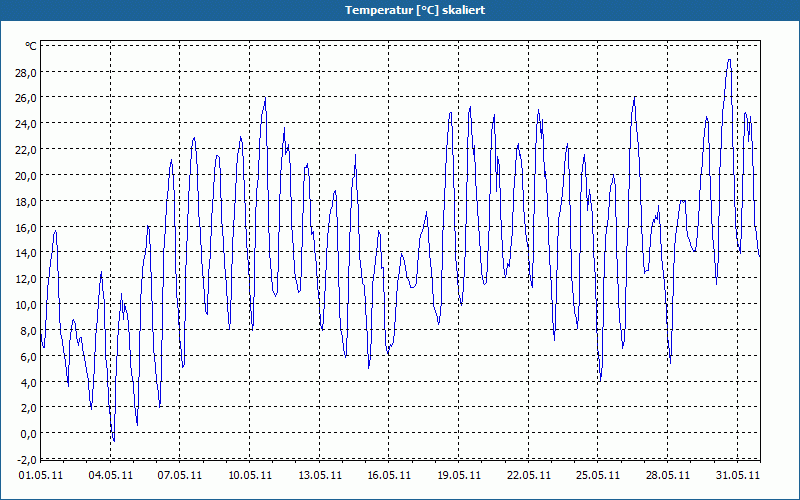Click the 04.05.11 date label

110,475
